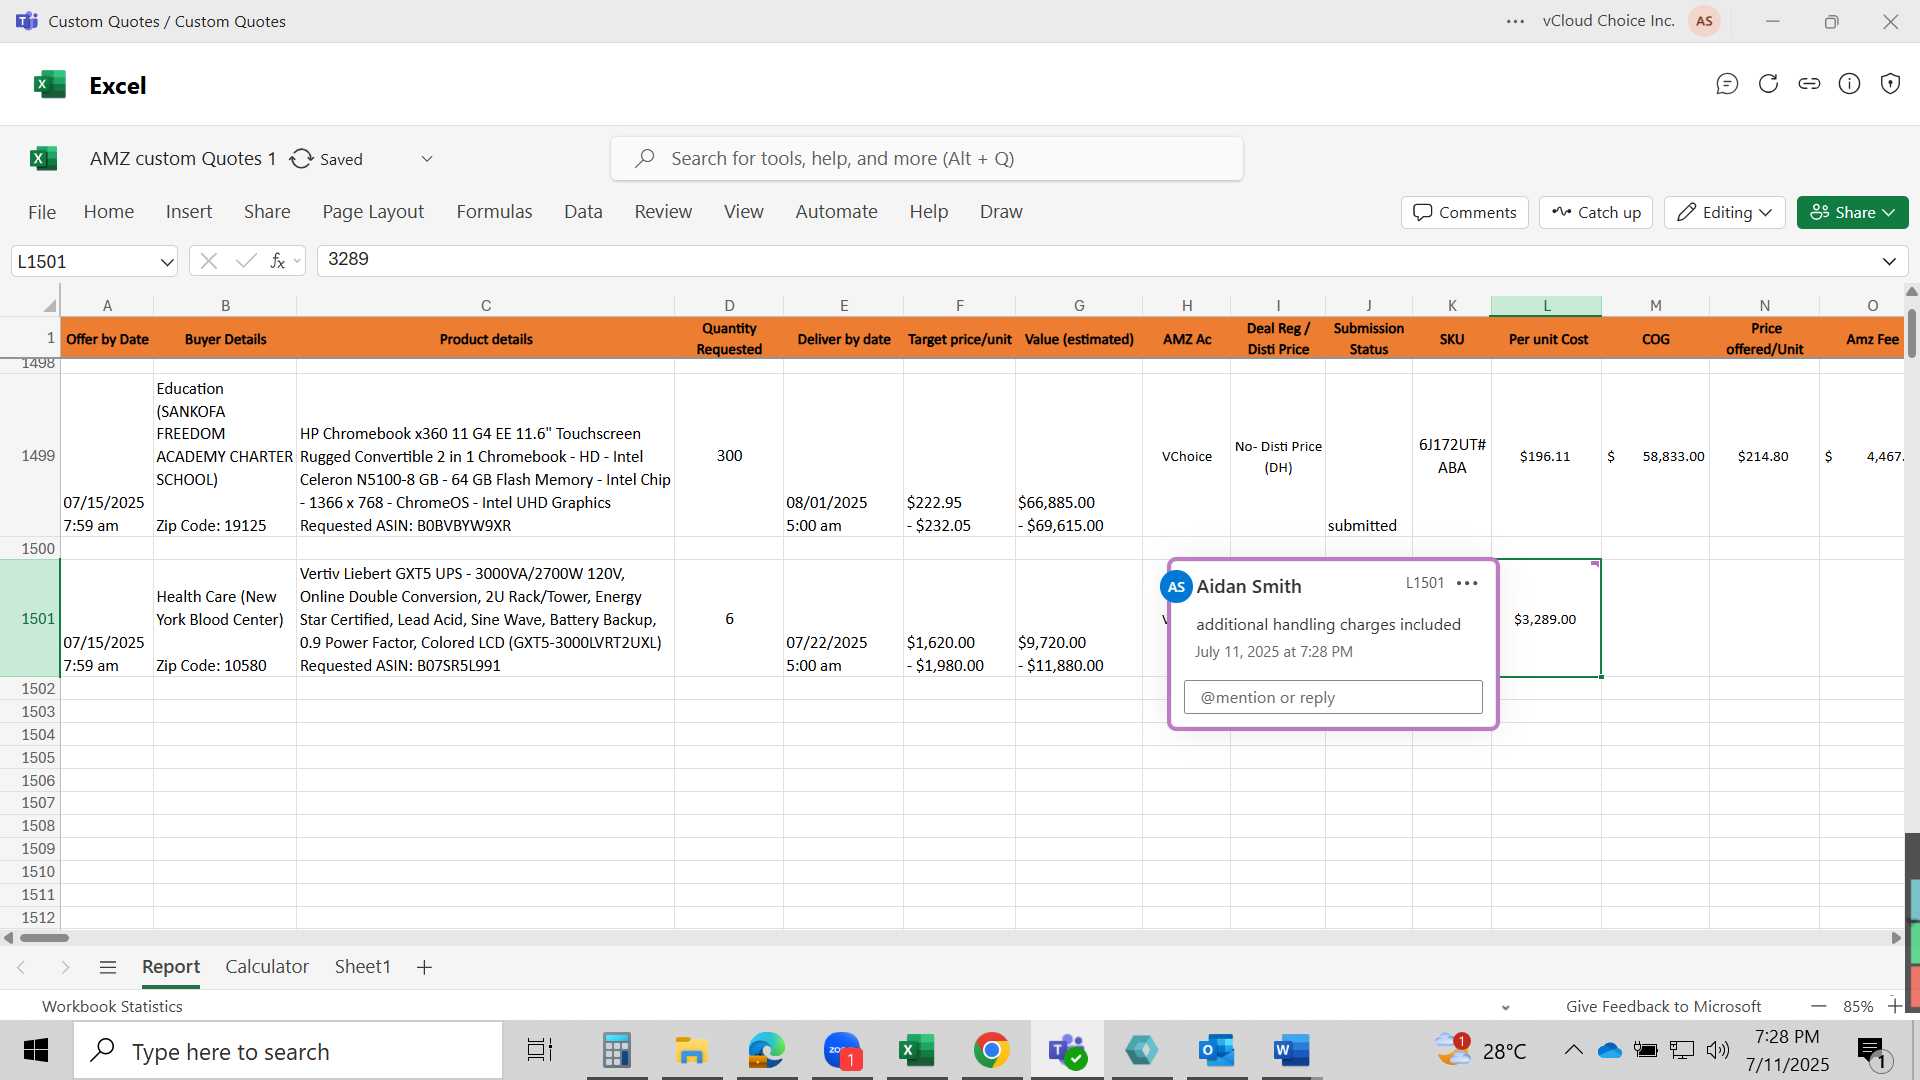Click the search for tools box
This screenshot has width=1920, height=1080.
point(927,159)
